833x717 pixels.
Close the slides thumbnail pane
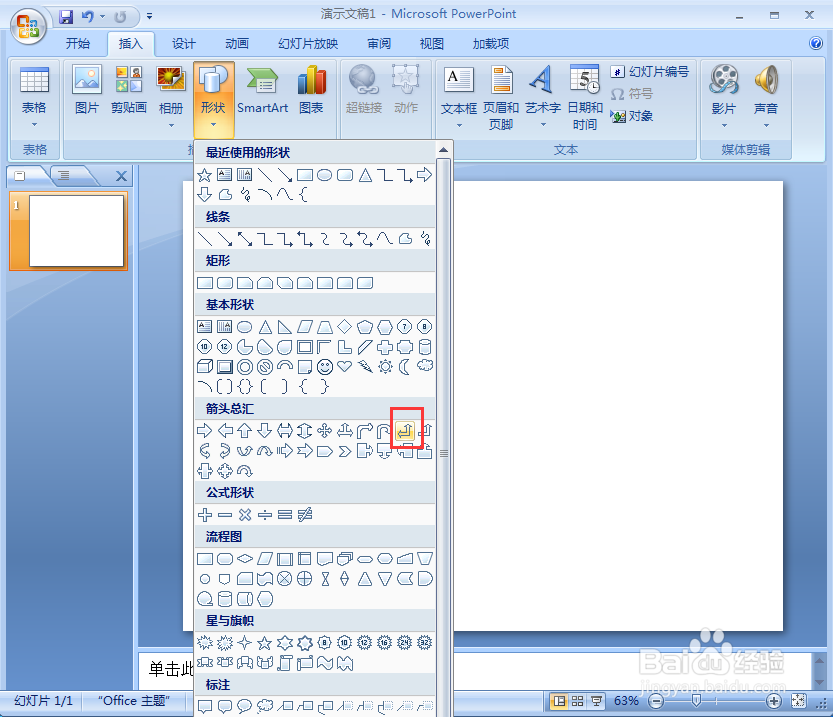(x=121, y=176)
